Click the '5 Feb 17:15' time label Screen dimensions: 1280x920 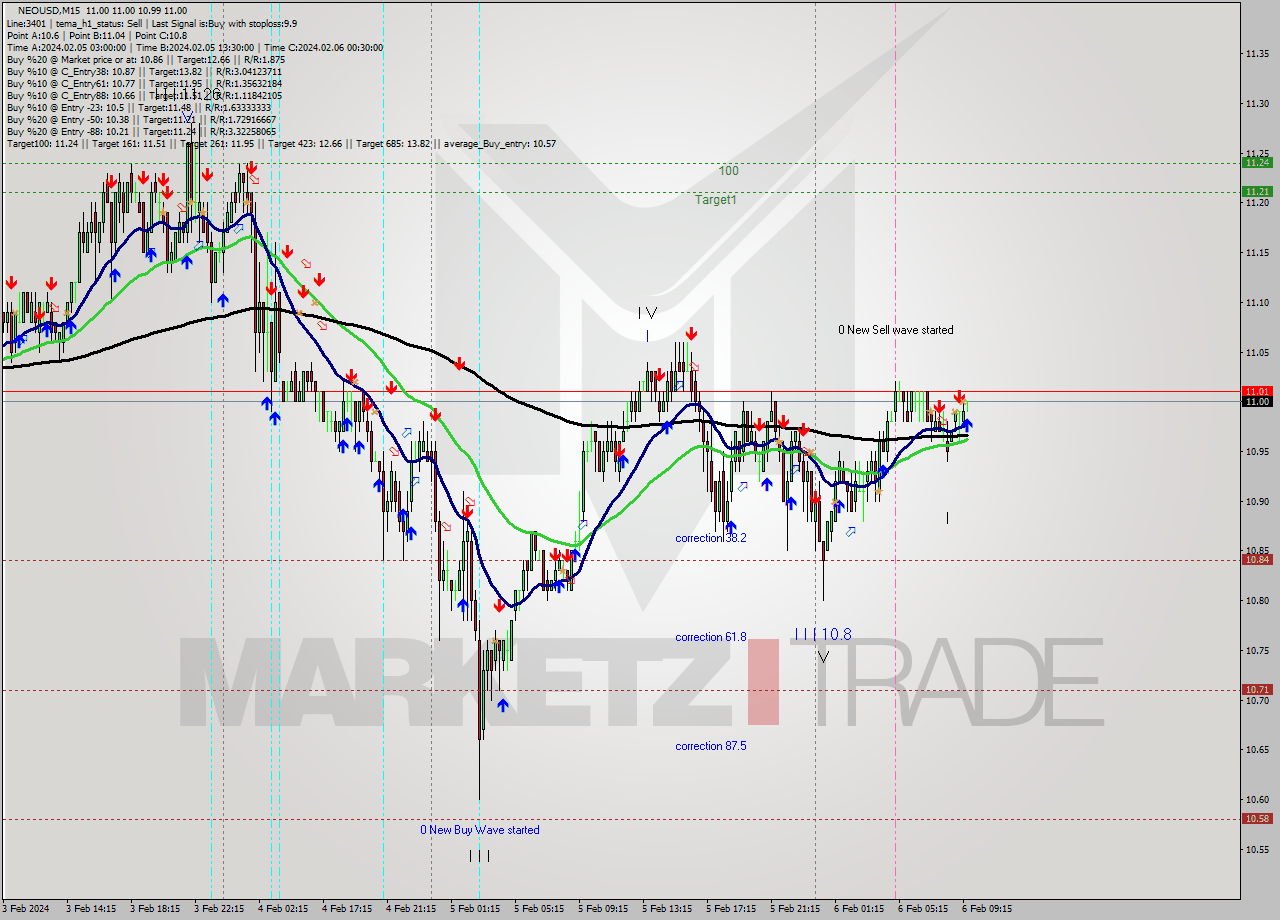pos(731,909)
